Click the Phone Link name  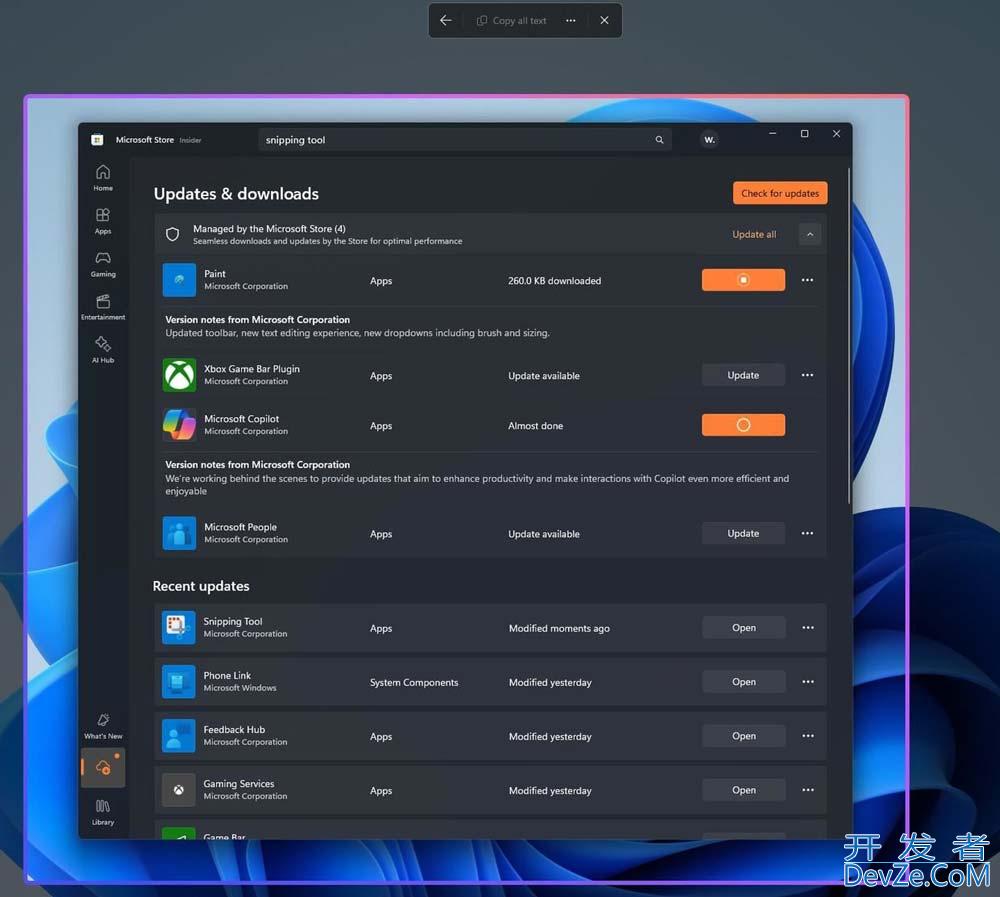(227, 676)
